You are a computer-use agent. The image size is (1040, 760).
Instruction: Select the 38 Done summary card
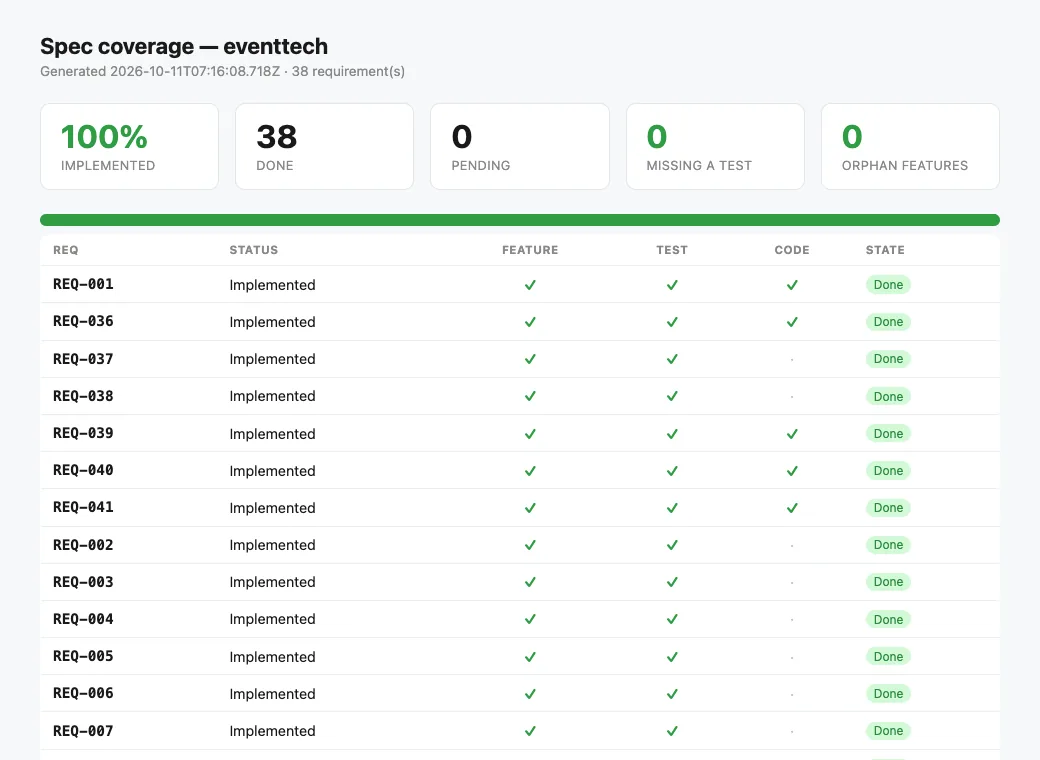pyautogui.click(x=324, y=147)
